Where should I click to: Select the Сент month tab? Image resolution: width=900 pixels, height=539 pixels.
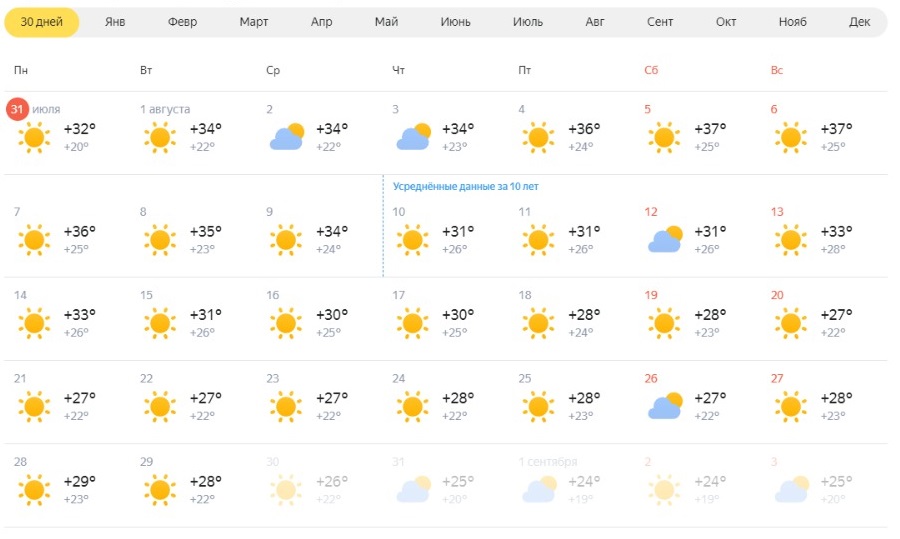coord(660,22)
